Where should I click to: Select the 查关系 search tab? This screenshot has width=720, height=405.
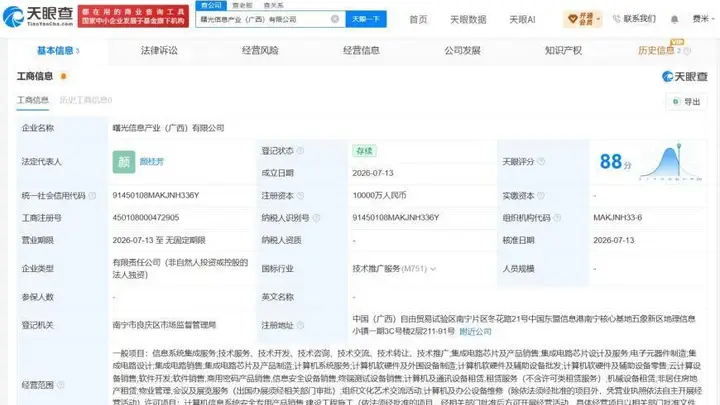click(274, 5)
